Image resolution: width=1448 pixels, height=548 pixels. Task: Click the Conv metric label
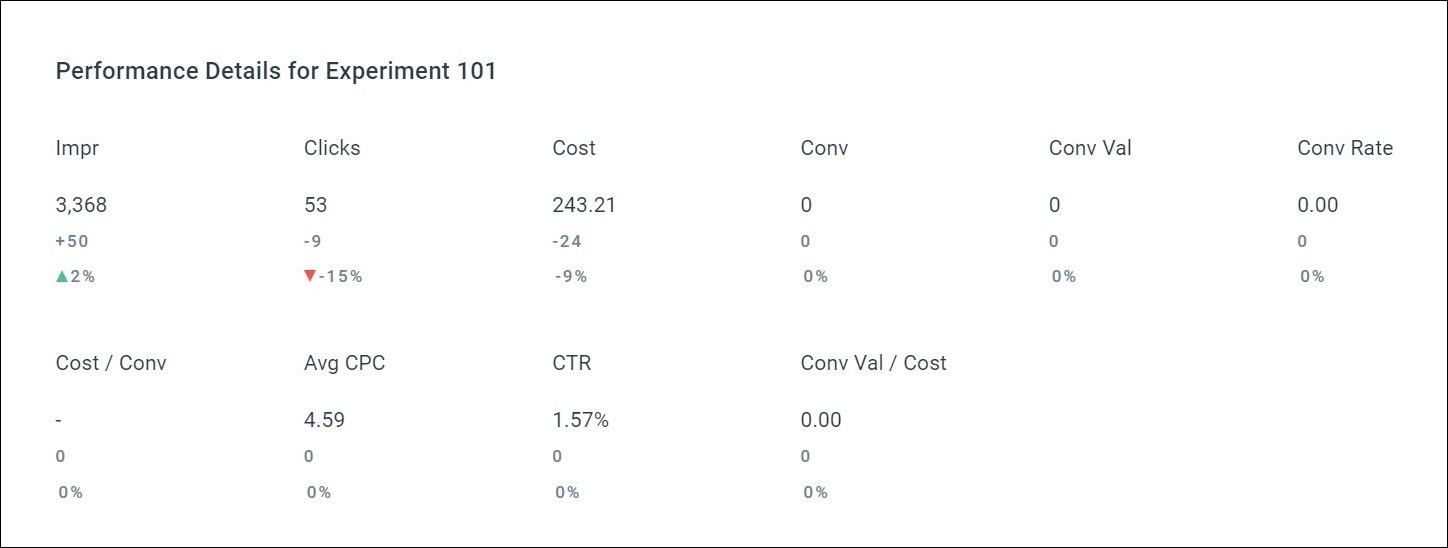click(x=824, y=148)
